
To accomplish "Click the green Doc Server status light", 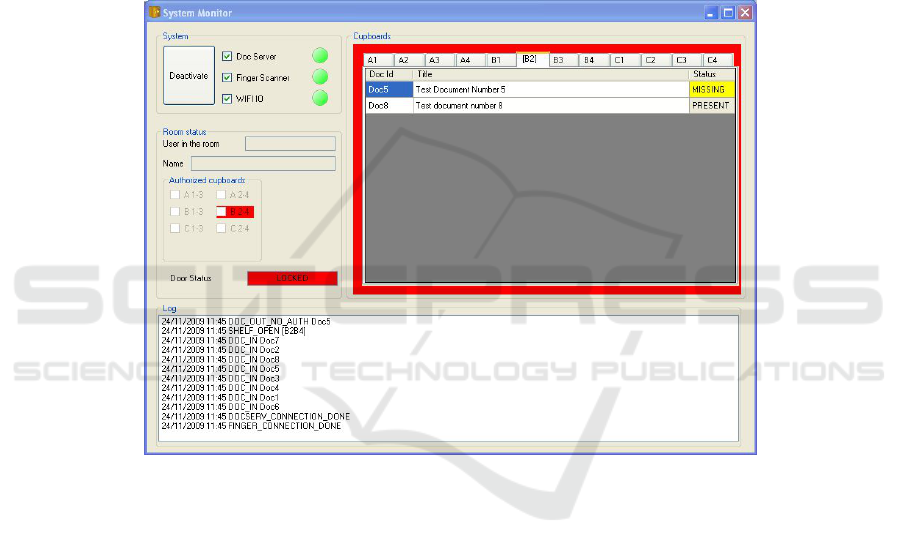I will coord(320,56).
